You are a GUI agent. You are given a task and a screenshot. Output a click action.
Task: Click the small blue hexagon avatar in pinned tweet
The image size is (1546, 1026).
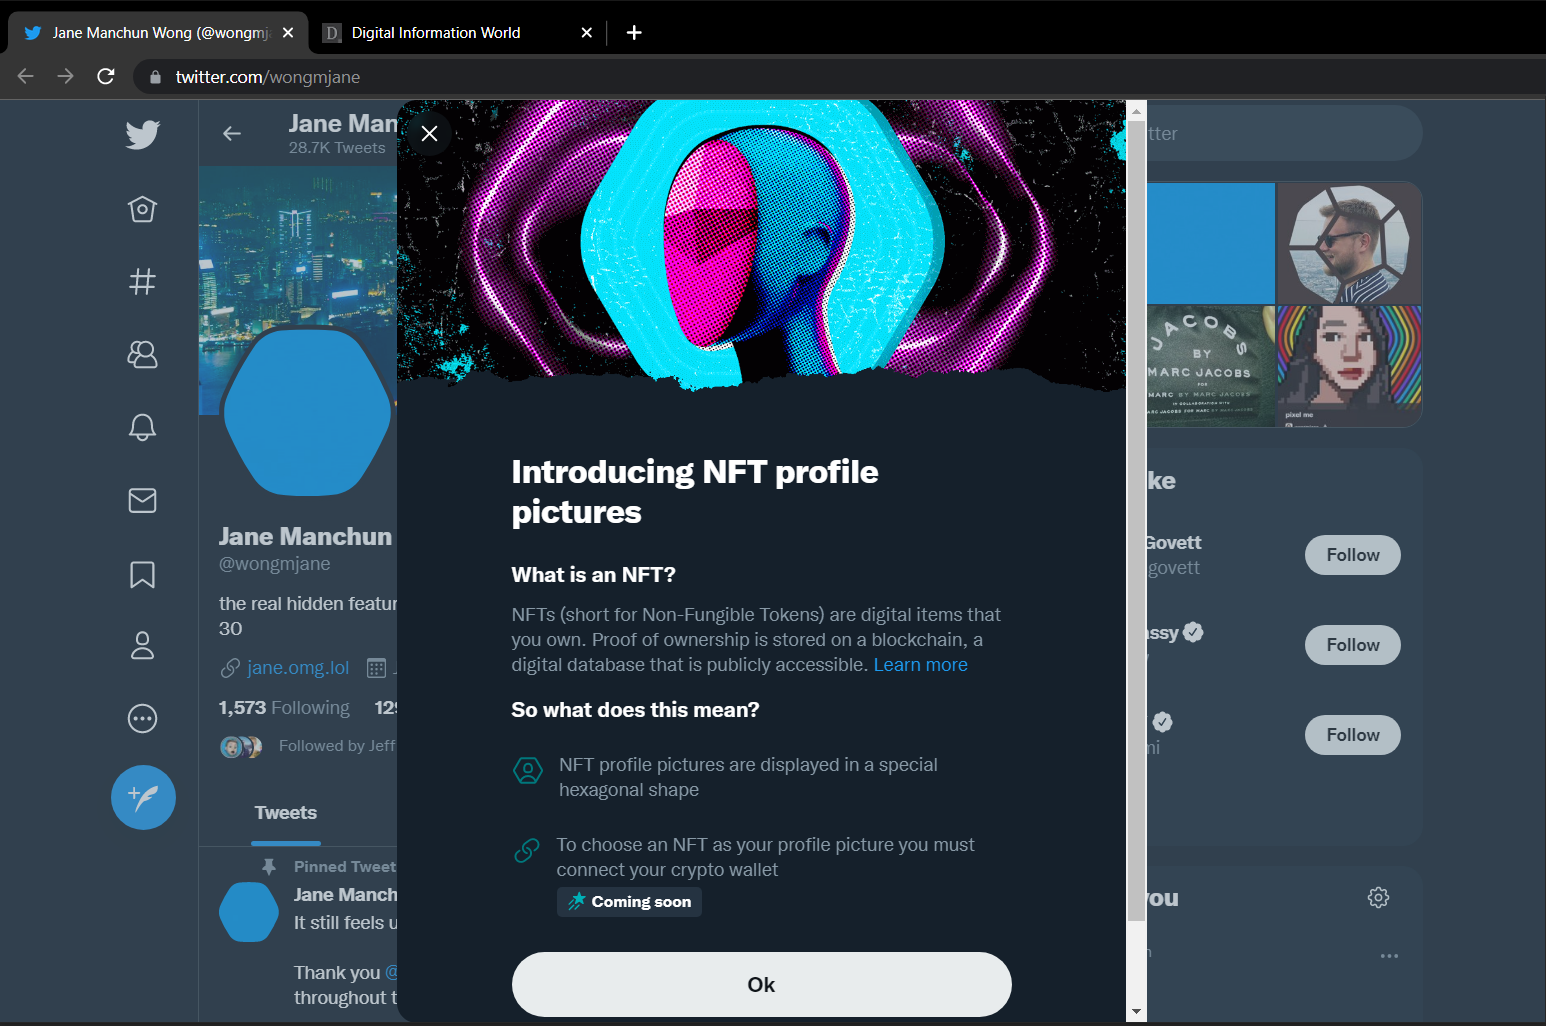tap(248, 912)
